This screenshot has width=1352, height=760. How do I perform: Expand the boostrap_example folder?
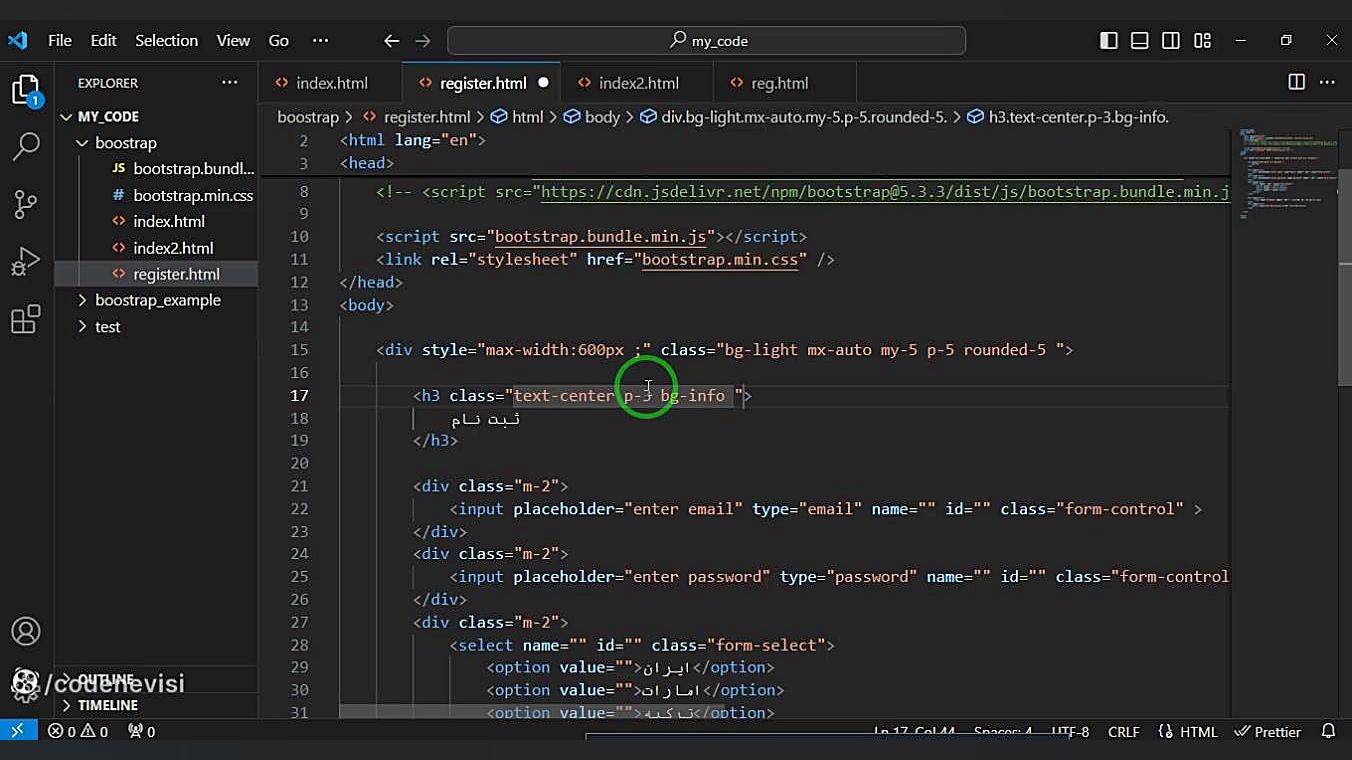[x=157, y=300]
